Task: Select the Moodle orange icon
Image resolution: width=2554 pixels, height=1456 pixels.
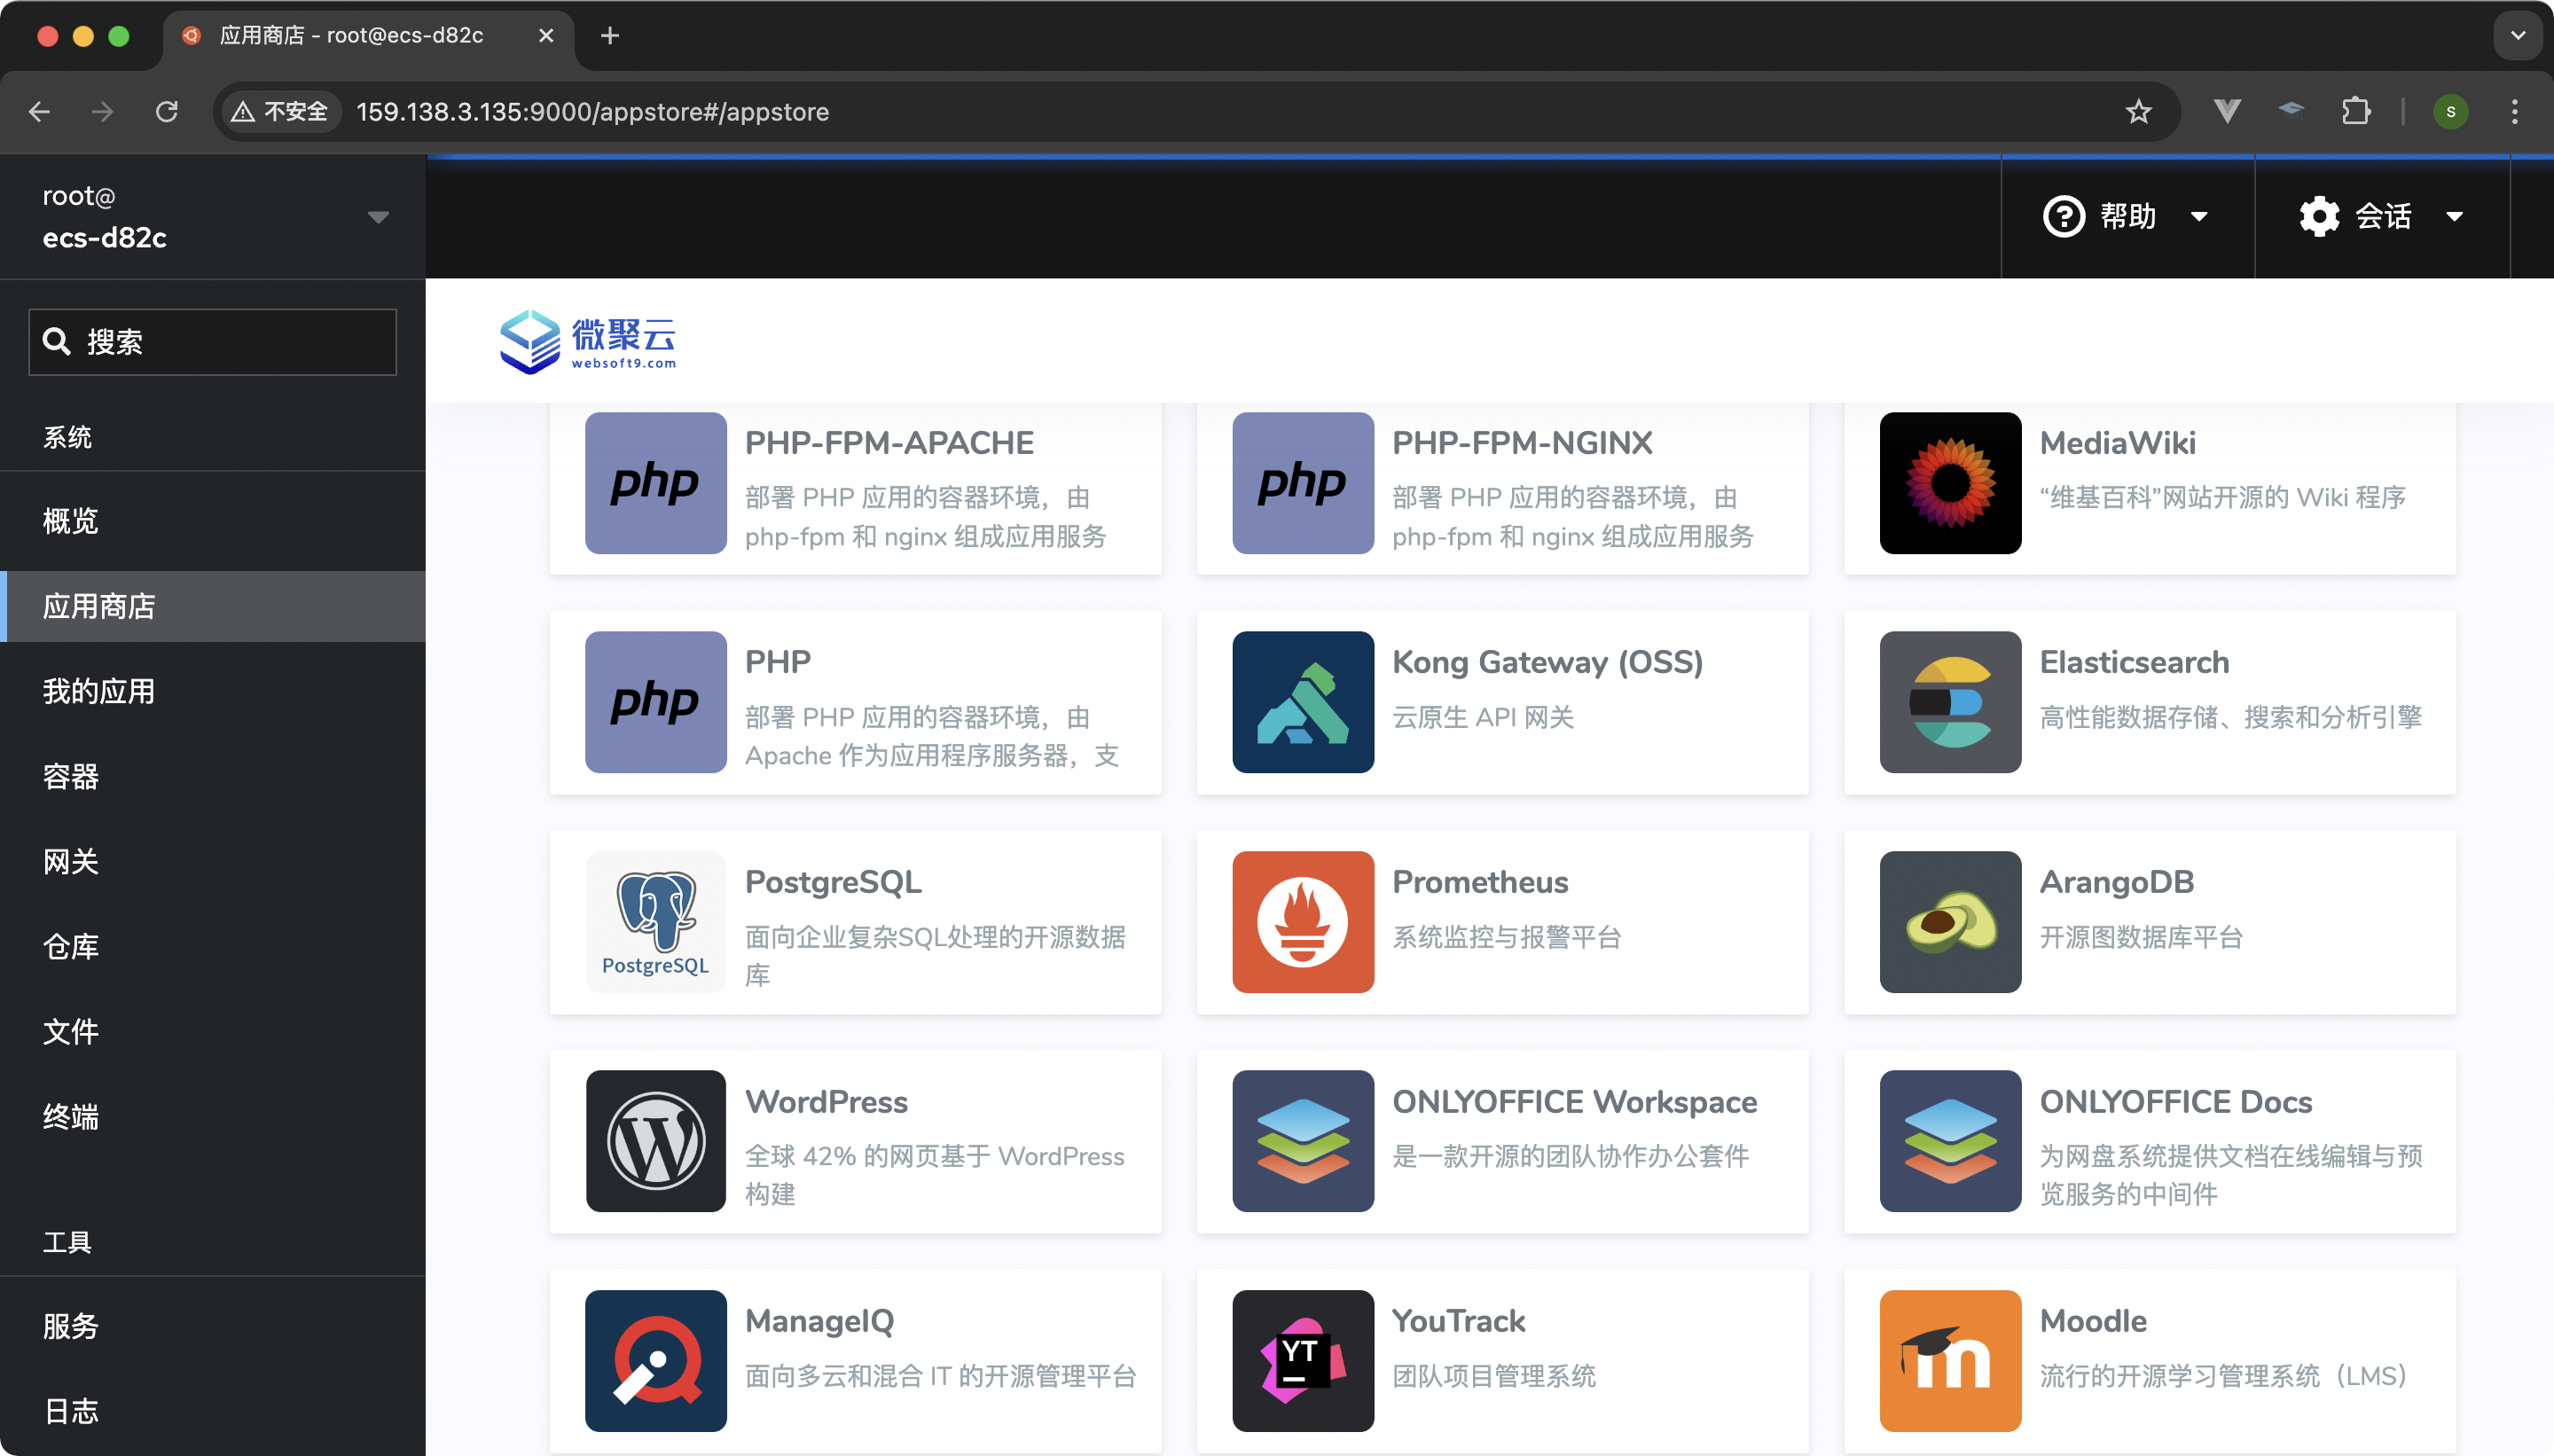Action: coord(1949,1360)
